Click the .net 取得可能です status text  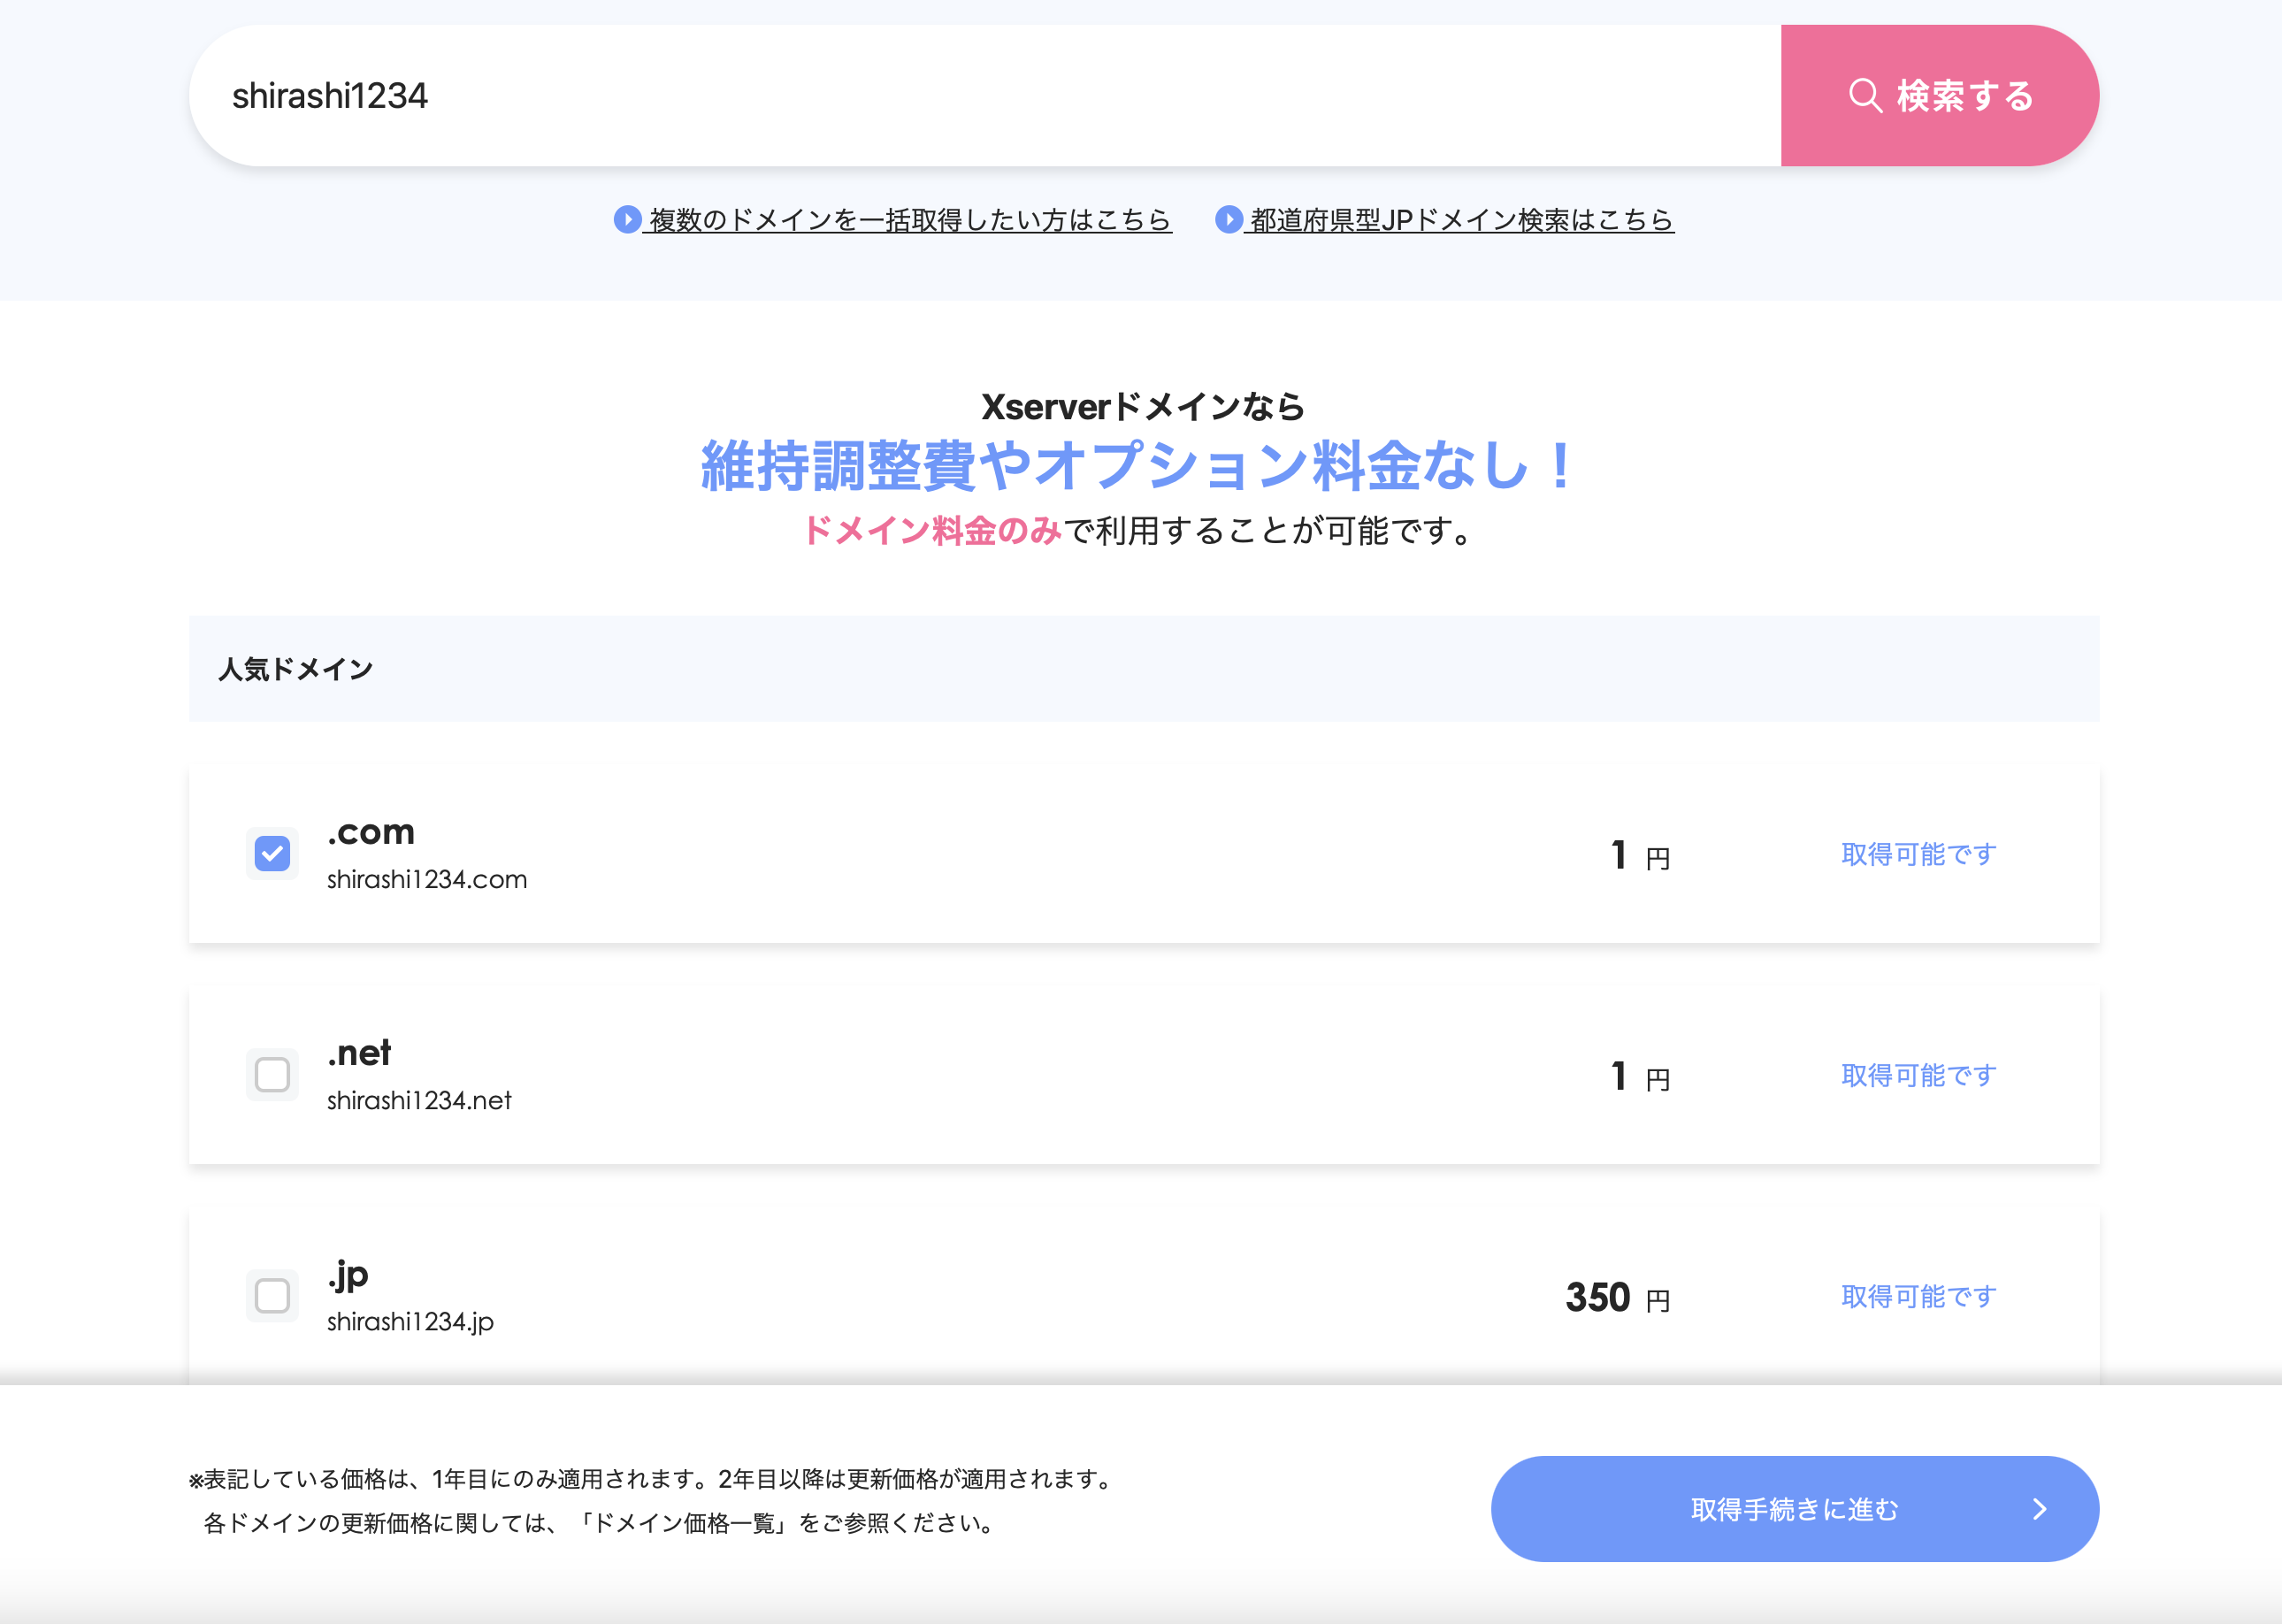click(1918, 1075)
